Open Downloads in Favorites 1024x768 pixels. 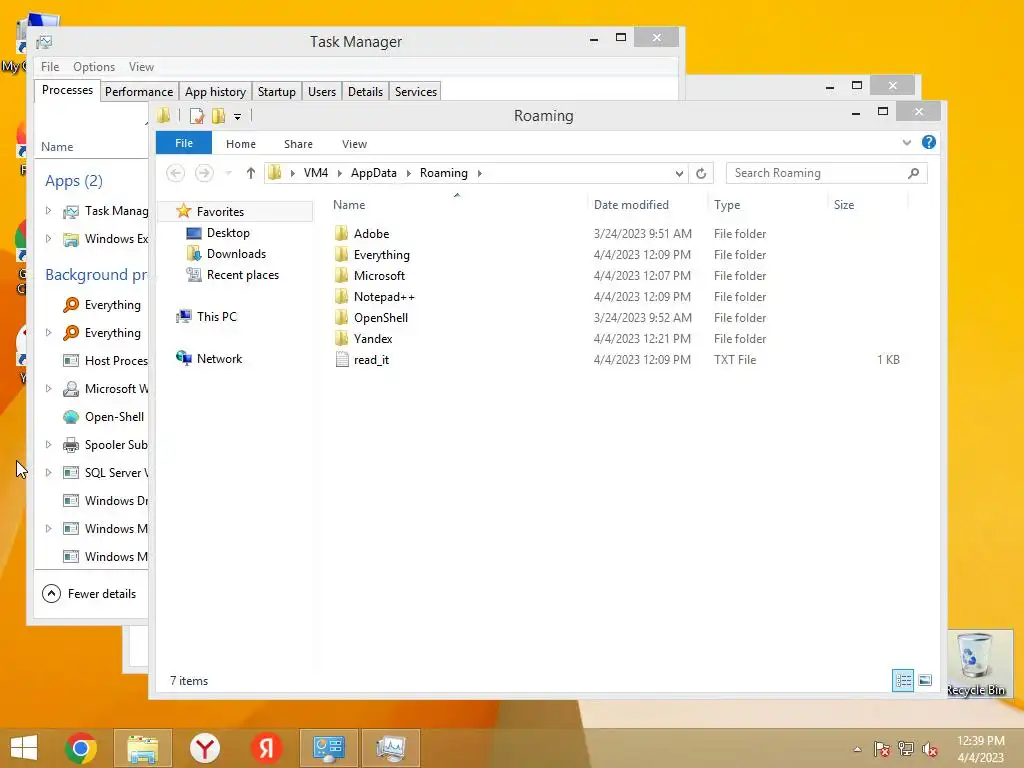236,254
